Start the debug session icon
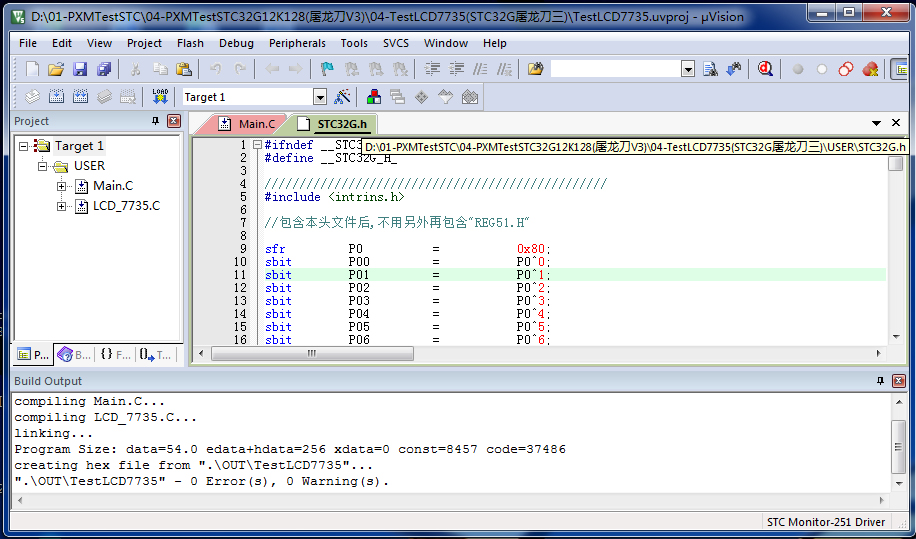 (x=766, y=69)
